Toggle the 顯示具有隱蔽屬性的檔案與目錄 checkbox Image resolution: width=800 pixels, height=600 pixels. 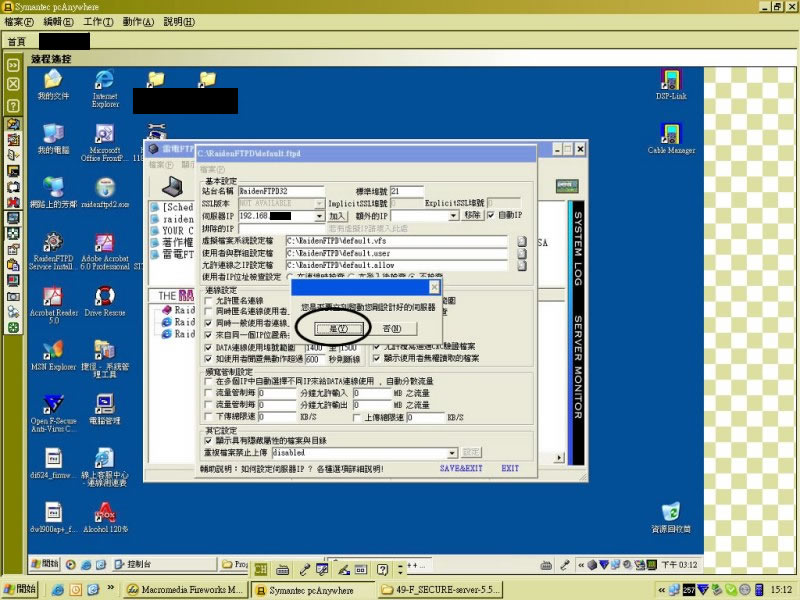208,440
